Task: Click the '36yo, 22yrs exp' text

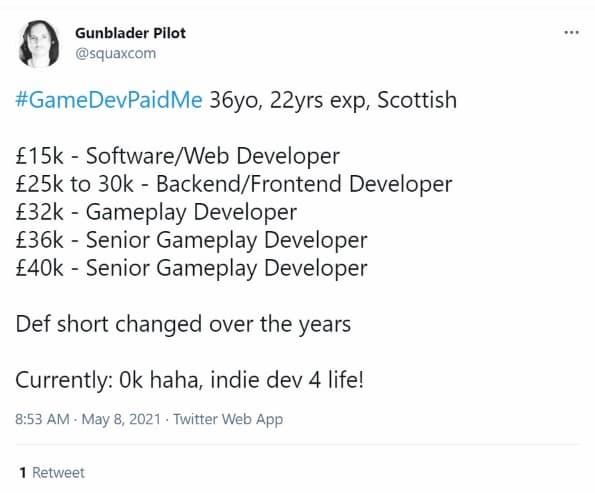Action: coord(290,100)
